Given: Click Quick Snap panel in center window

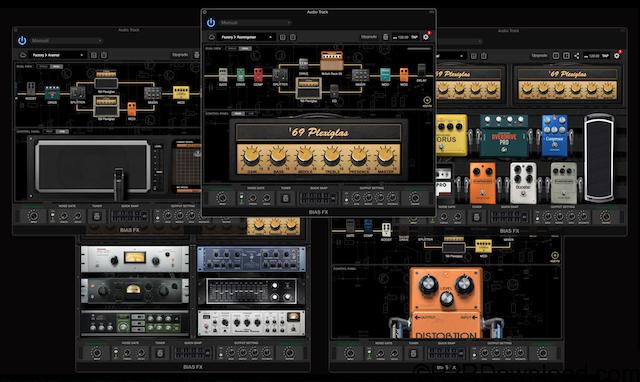Looking at the screenshot, I should click(x=318, y=198).
